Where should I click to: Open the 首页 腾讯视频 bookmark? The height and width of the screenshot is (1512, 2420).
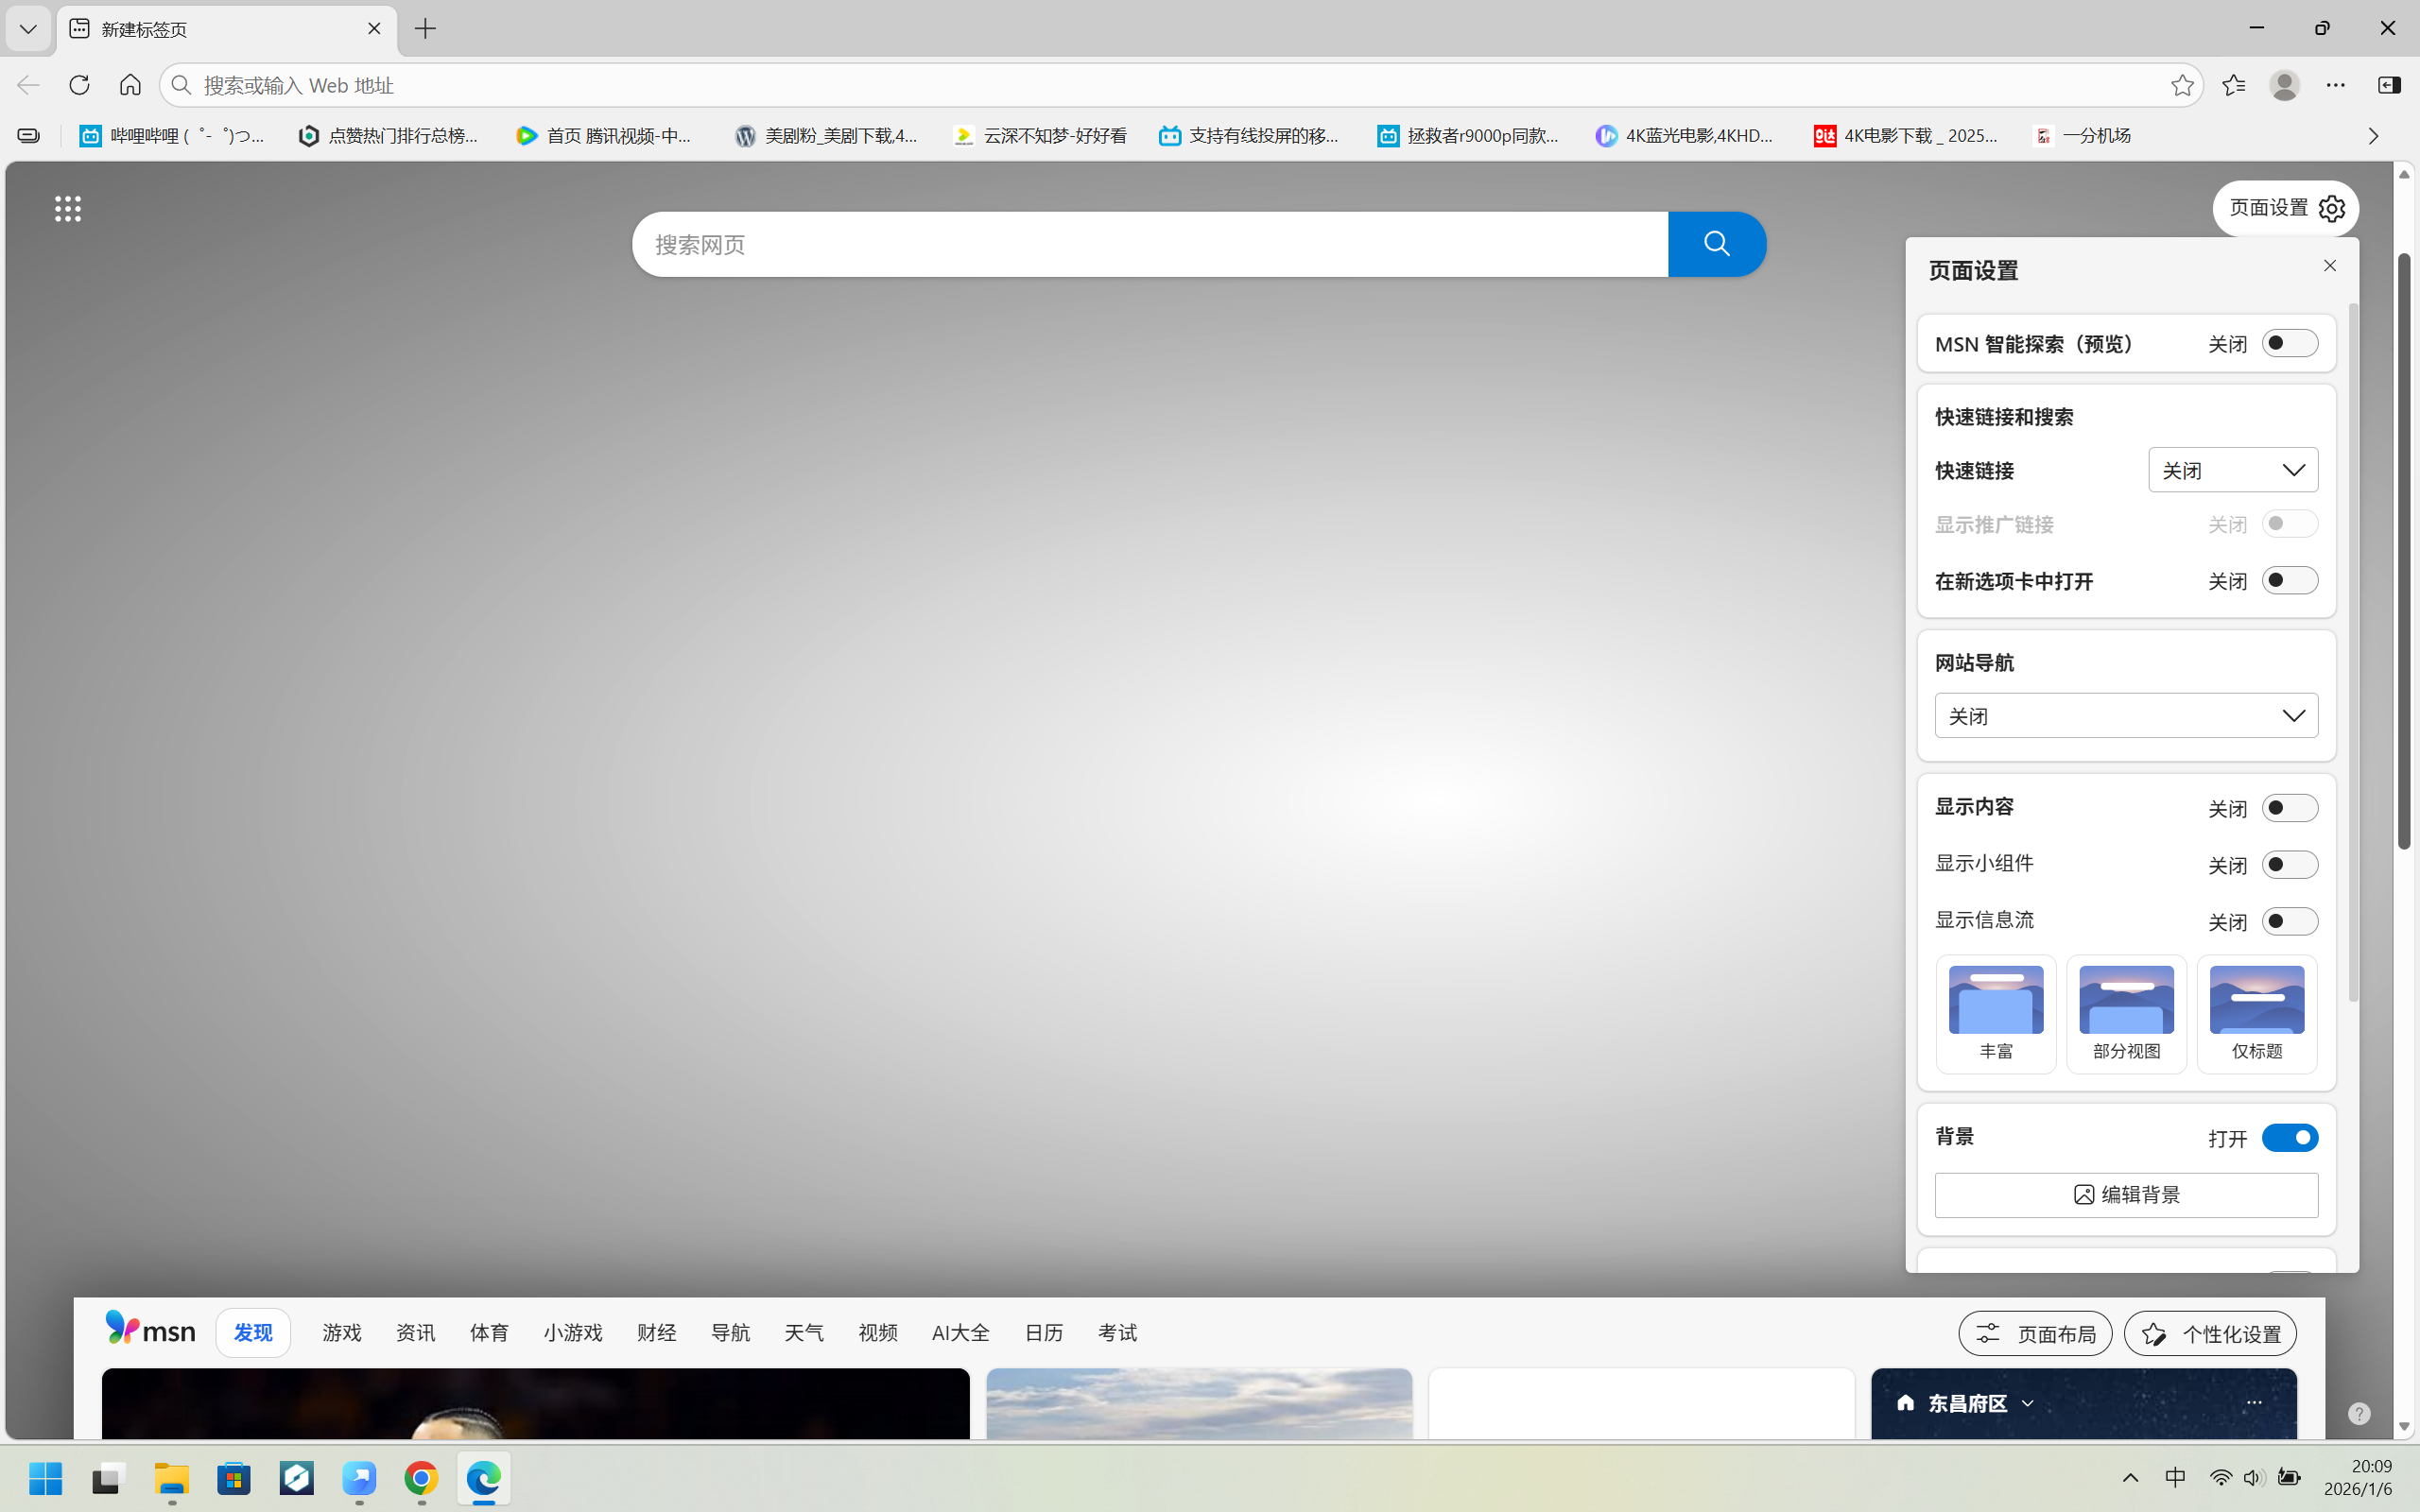point(605,135)
